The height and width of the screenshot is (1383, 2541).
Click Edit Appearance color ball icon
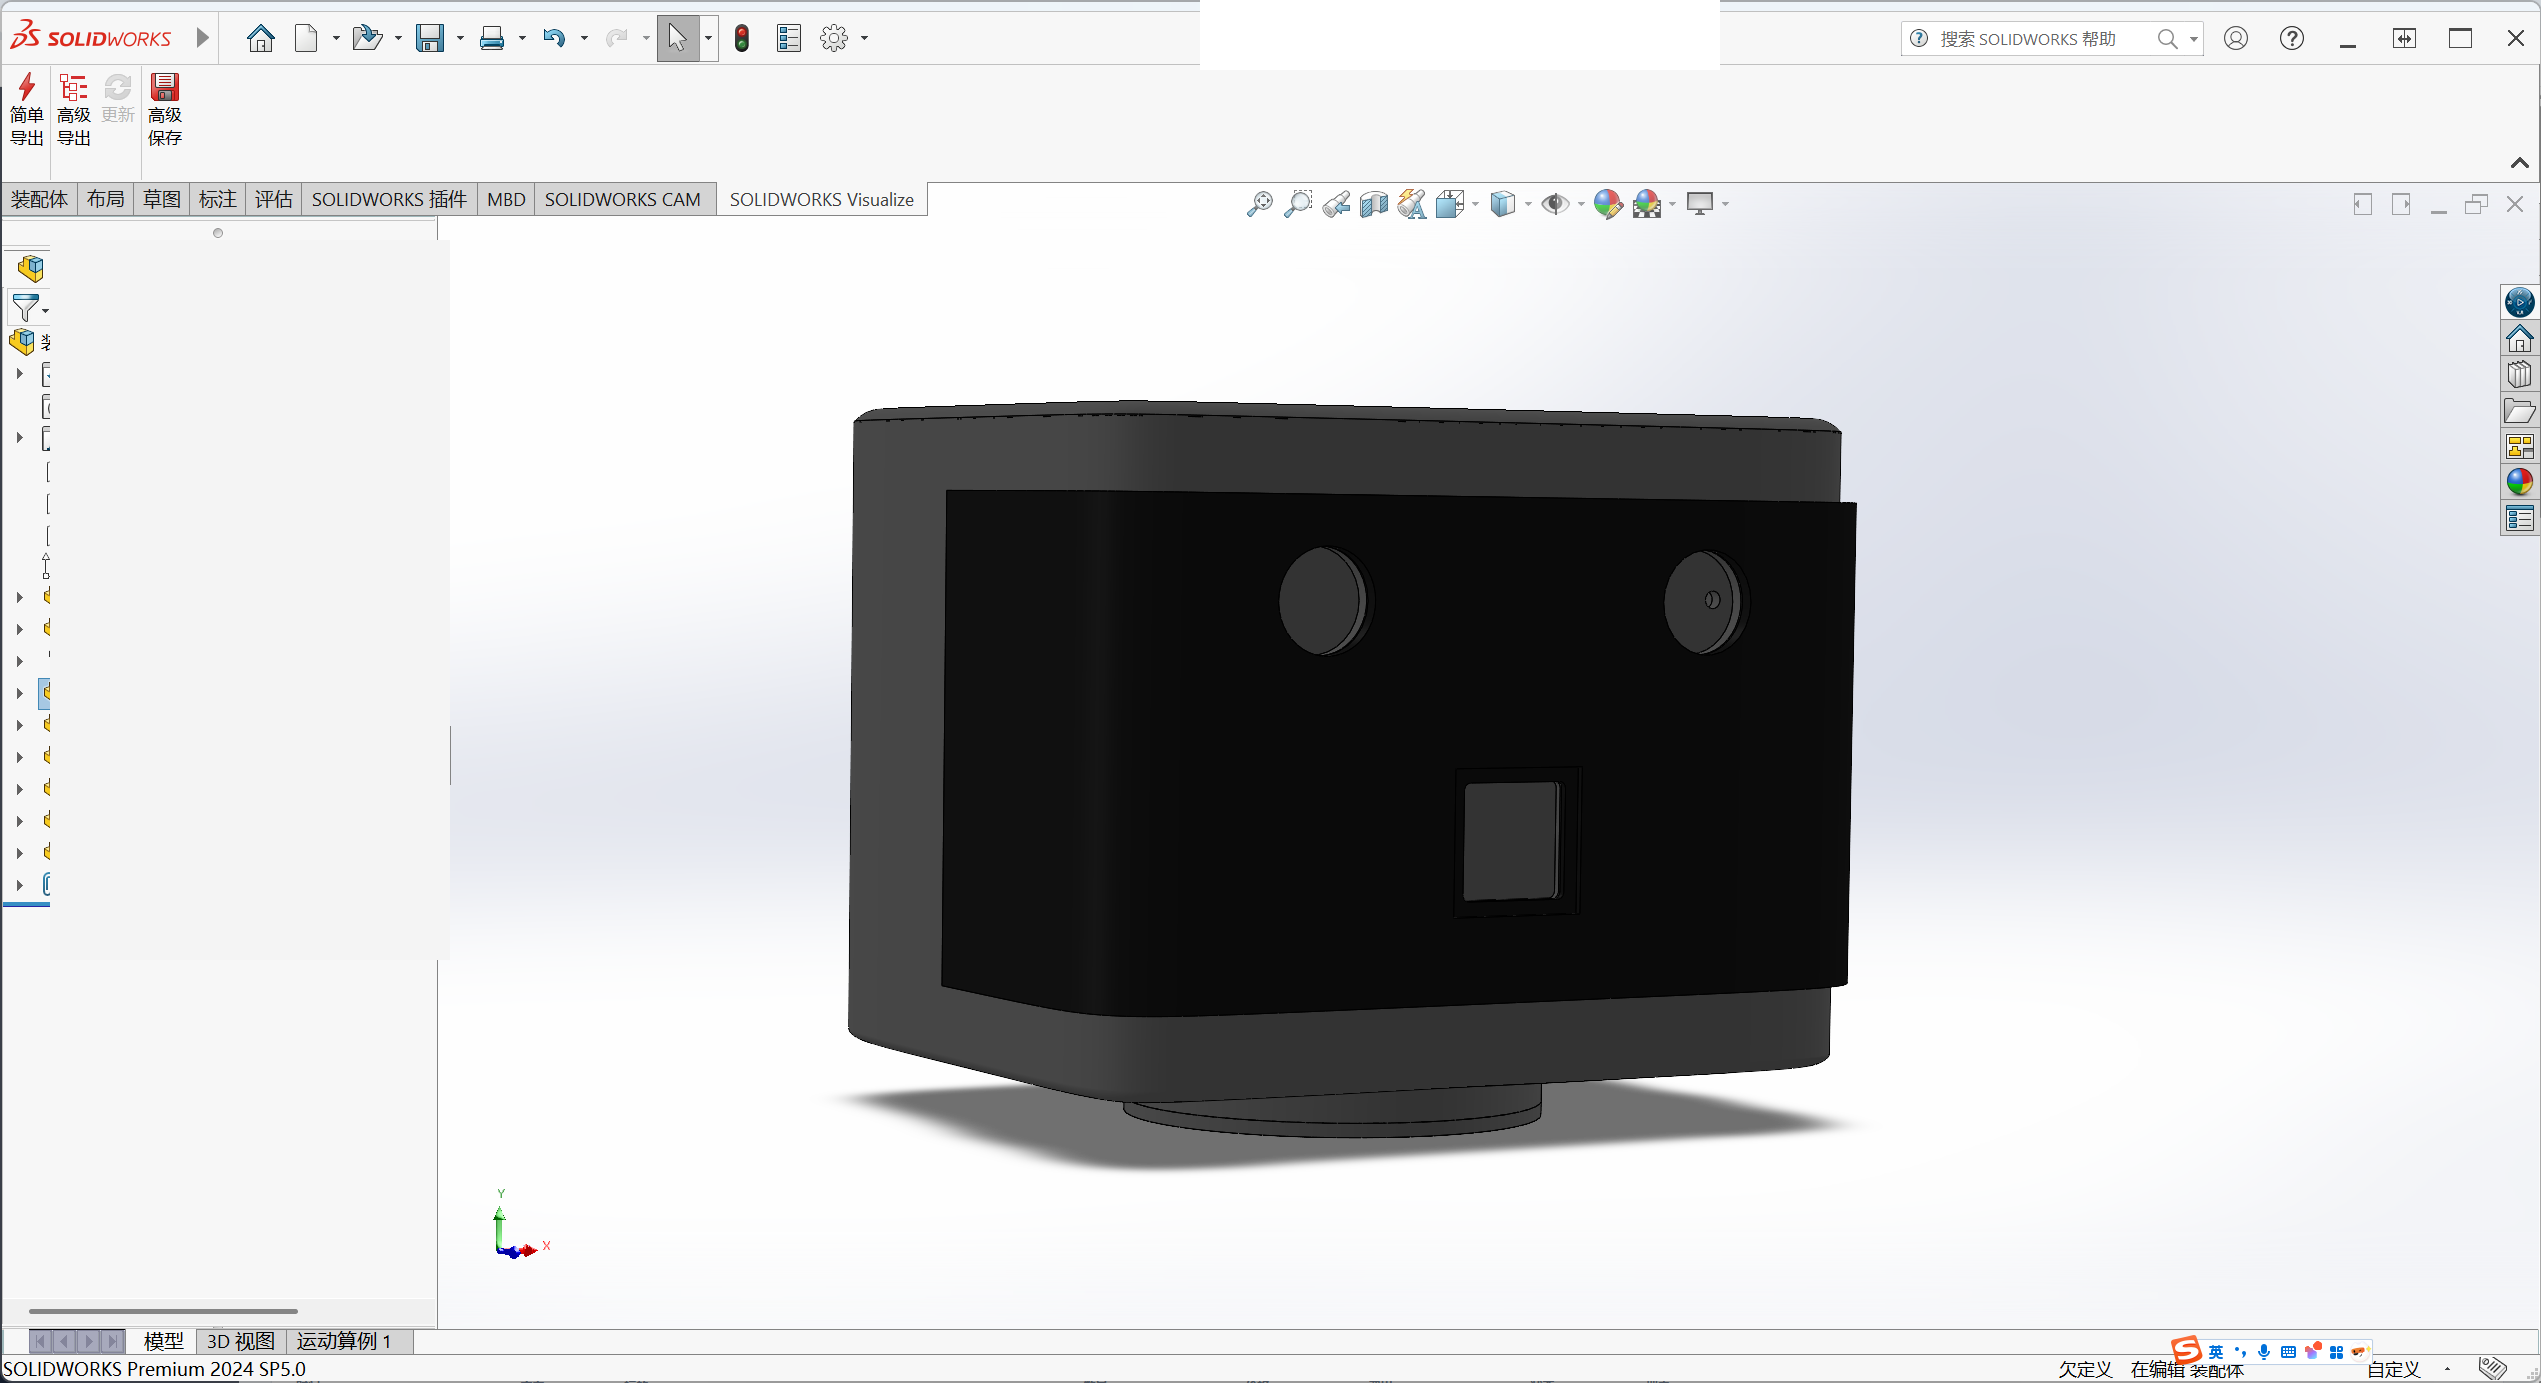click(x=1608, y=204)
